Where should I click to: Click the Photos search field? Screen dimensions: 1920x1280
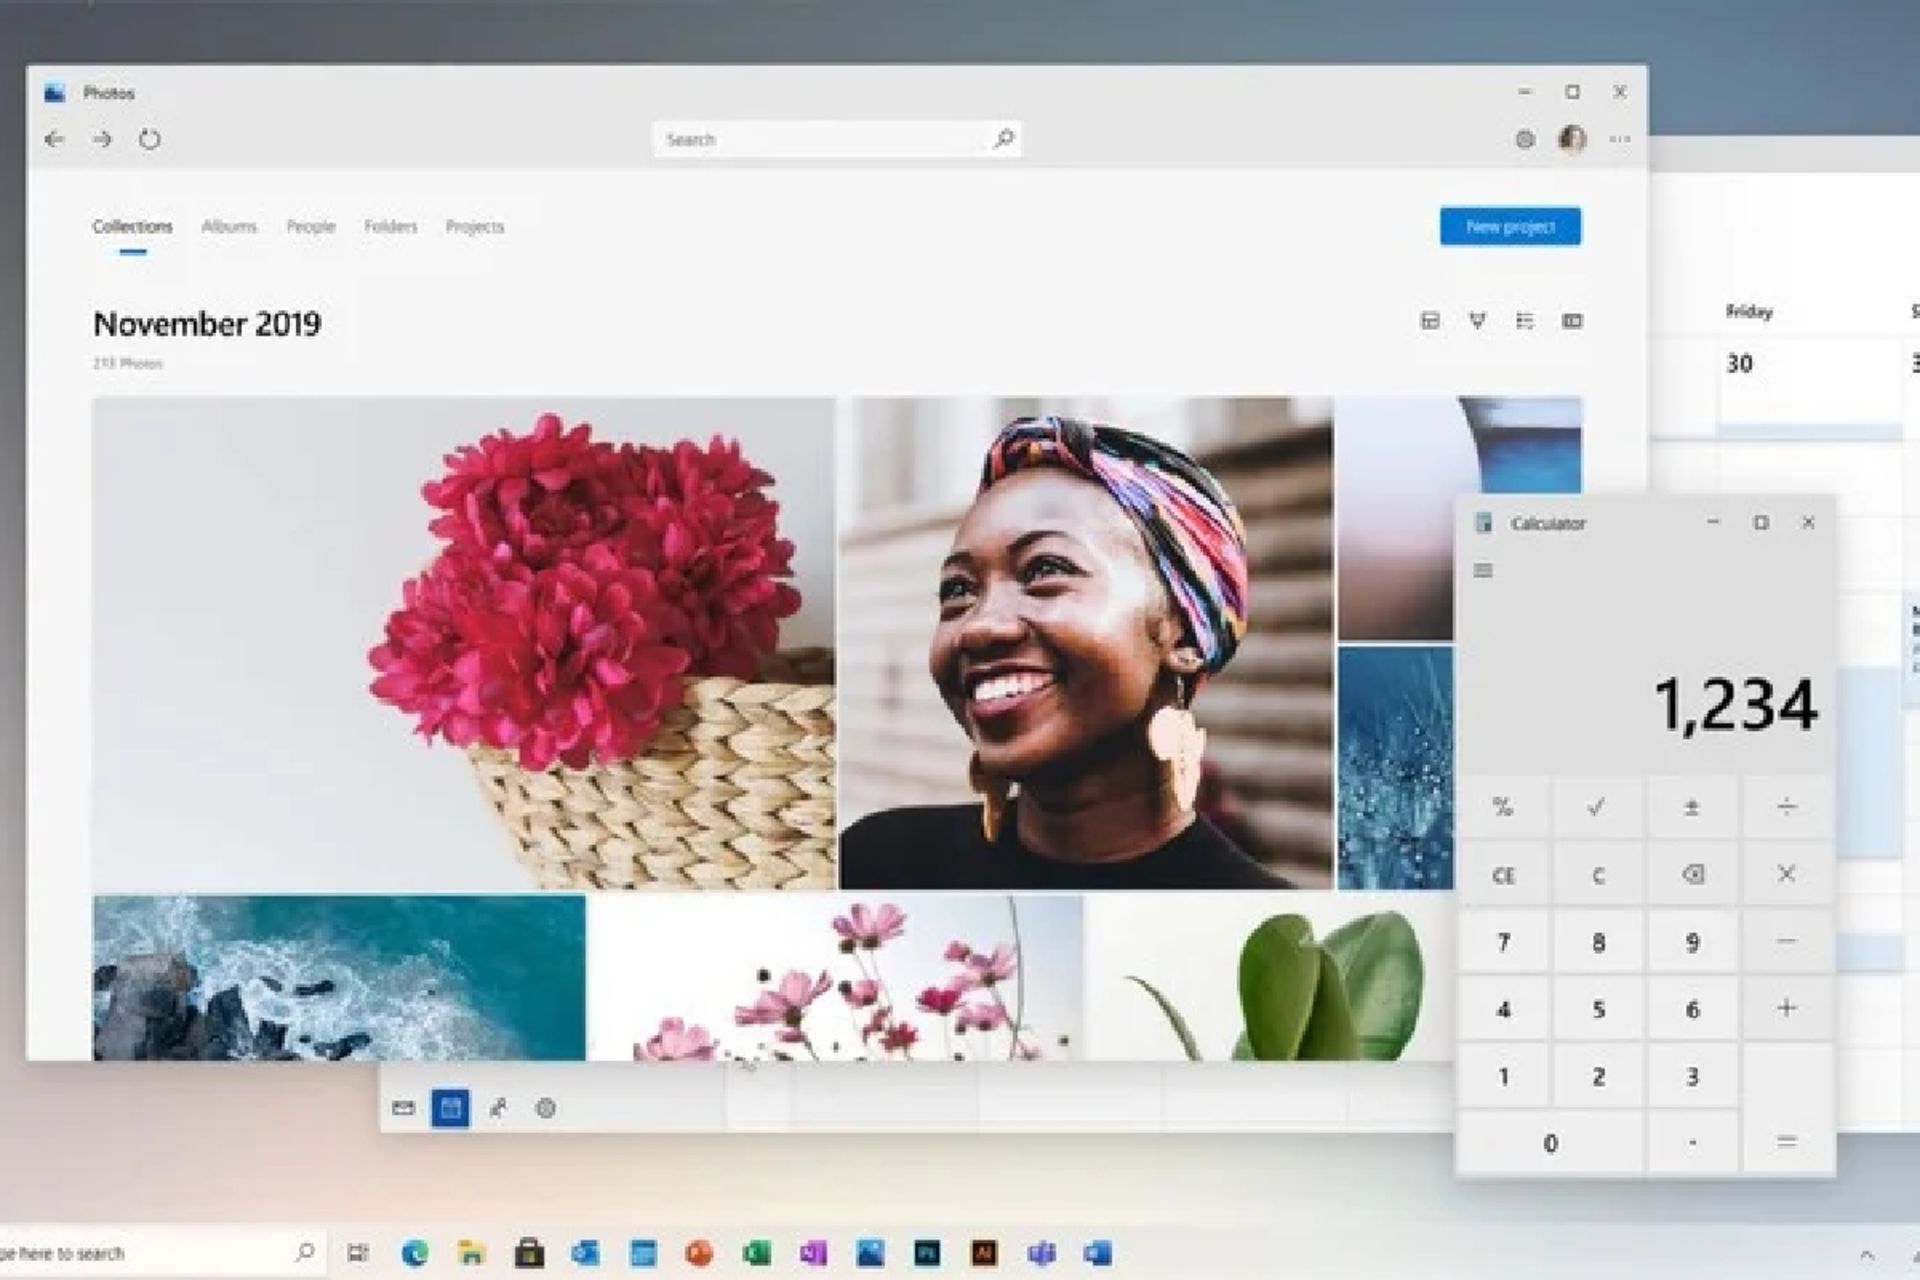pos(820,140)
